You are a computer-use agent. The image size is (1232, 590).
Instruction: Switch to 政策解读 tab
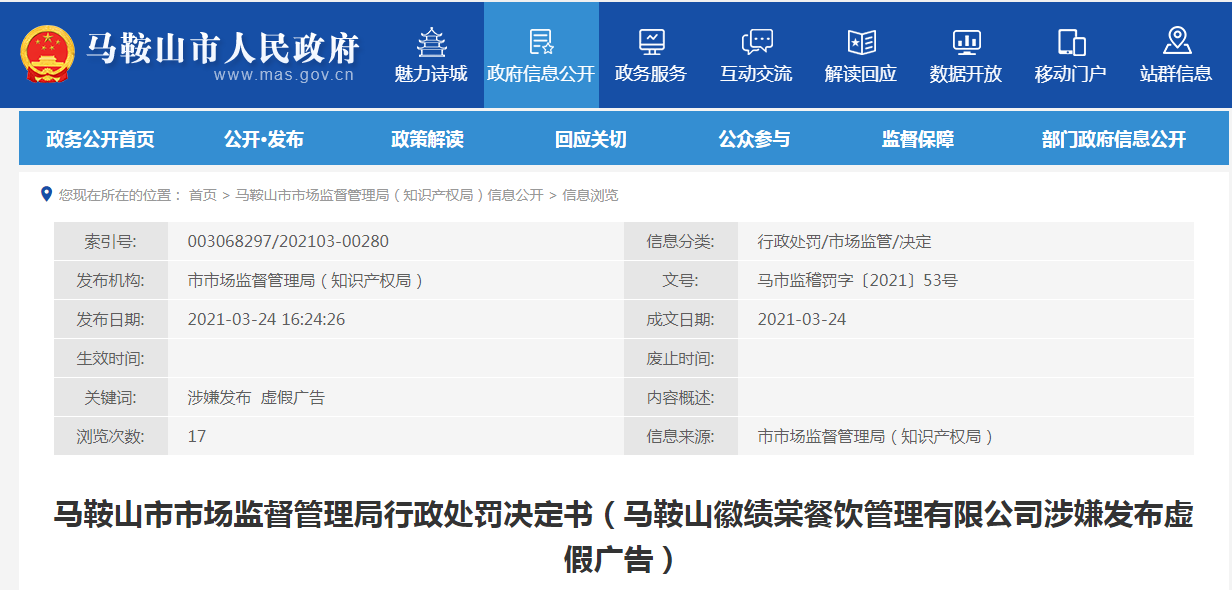point(427,139)
